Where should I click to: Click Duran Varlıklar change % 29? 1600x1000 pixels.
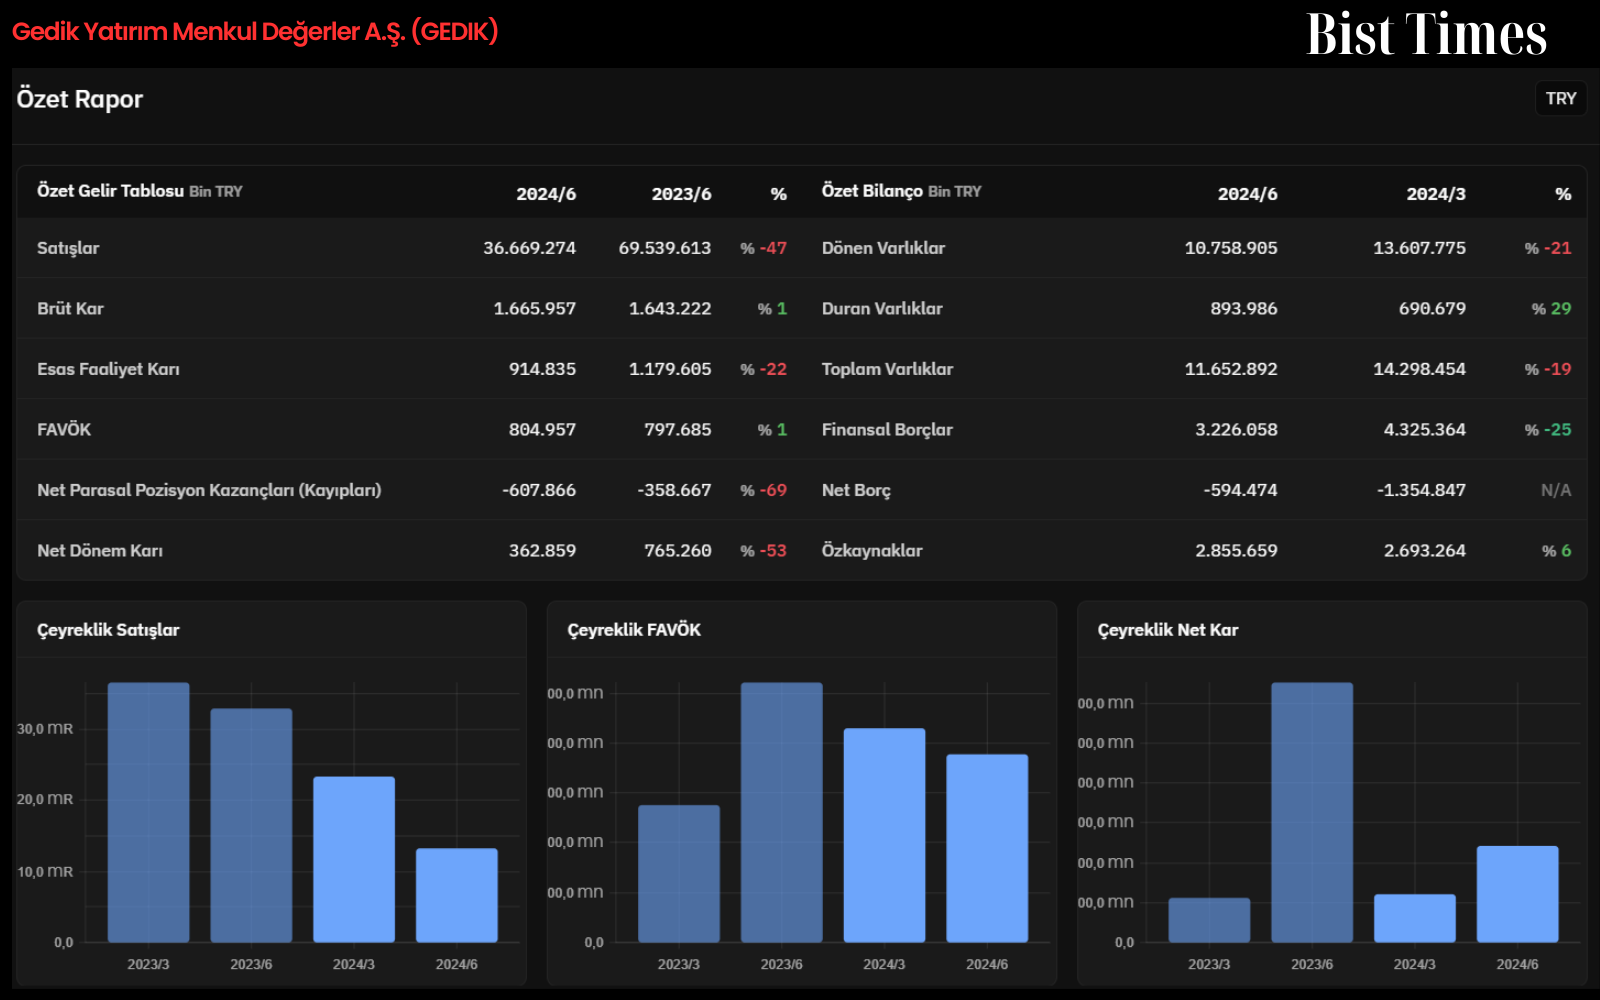point(1551,309)
